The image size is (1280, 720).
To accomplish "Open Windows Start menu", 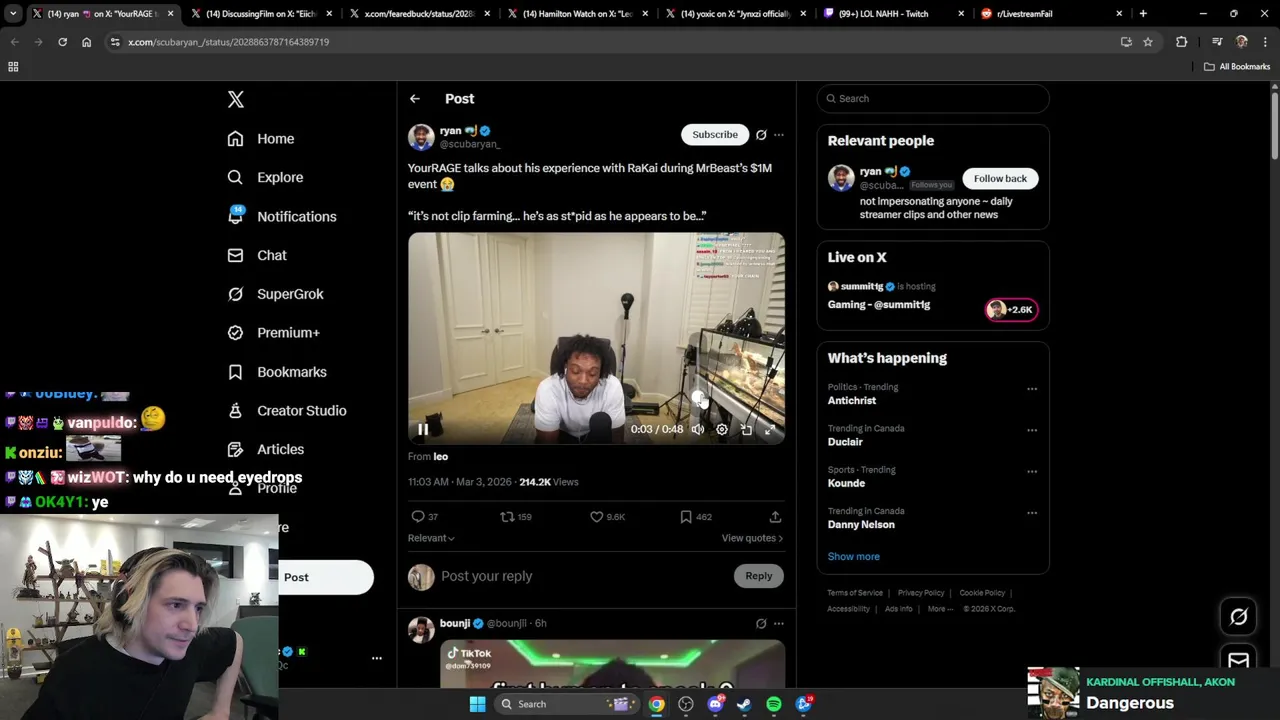I will (478, 704).
